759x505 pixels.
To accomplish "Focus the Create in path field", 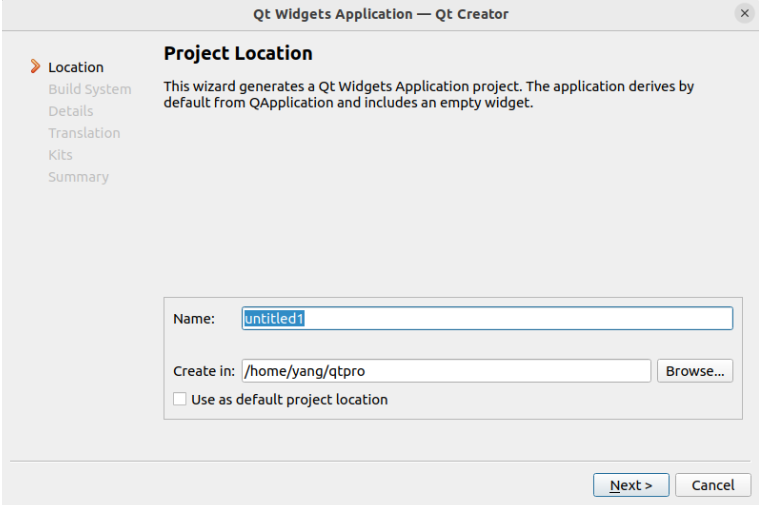I will [446, 371].
